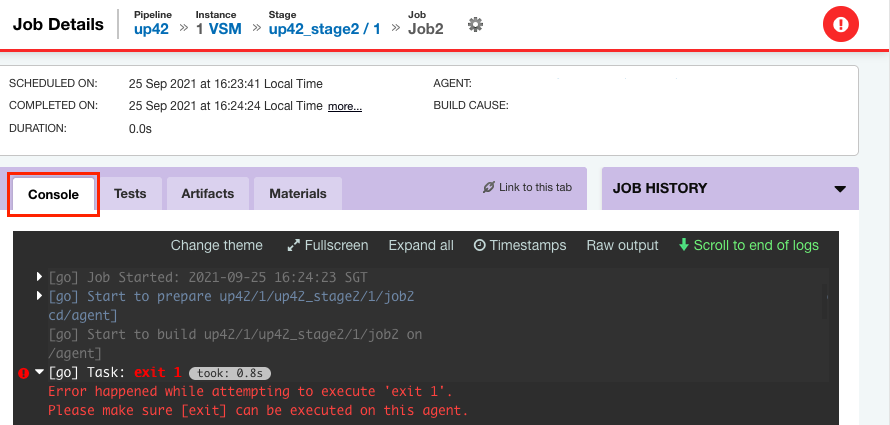Open job settings gear icon
The height and width of the screenshot is (425, 890).
[x=475, y=24]
